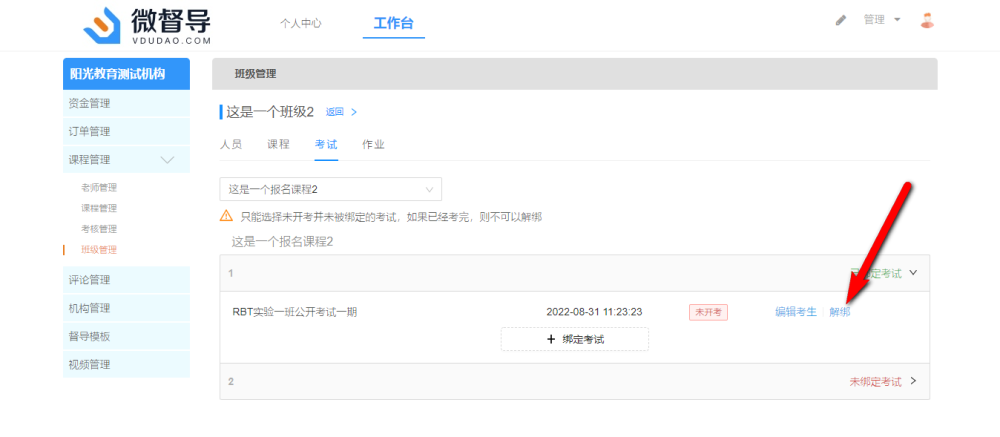Open 课程管理 submenu item under 老师管理

[x=99, y=208]
